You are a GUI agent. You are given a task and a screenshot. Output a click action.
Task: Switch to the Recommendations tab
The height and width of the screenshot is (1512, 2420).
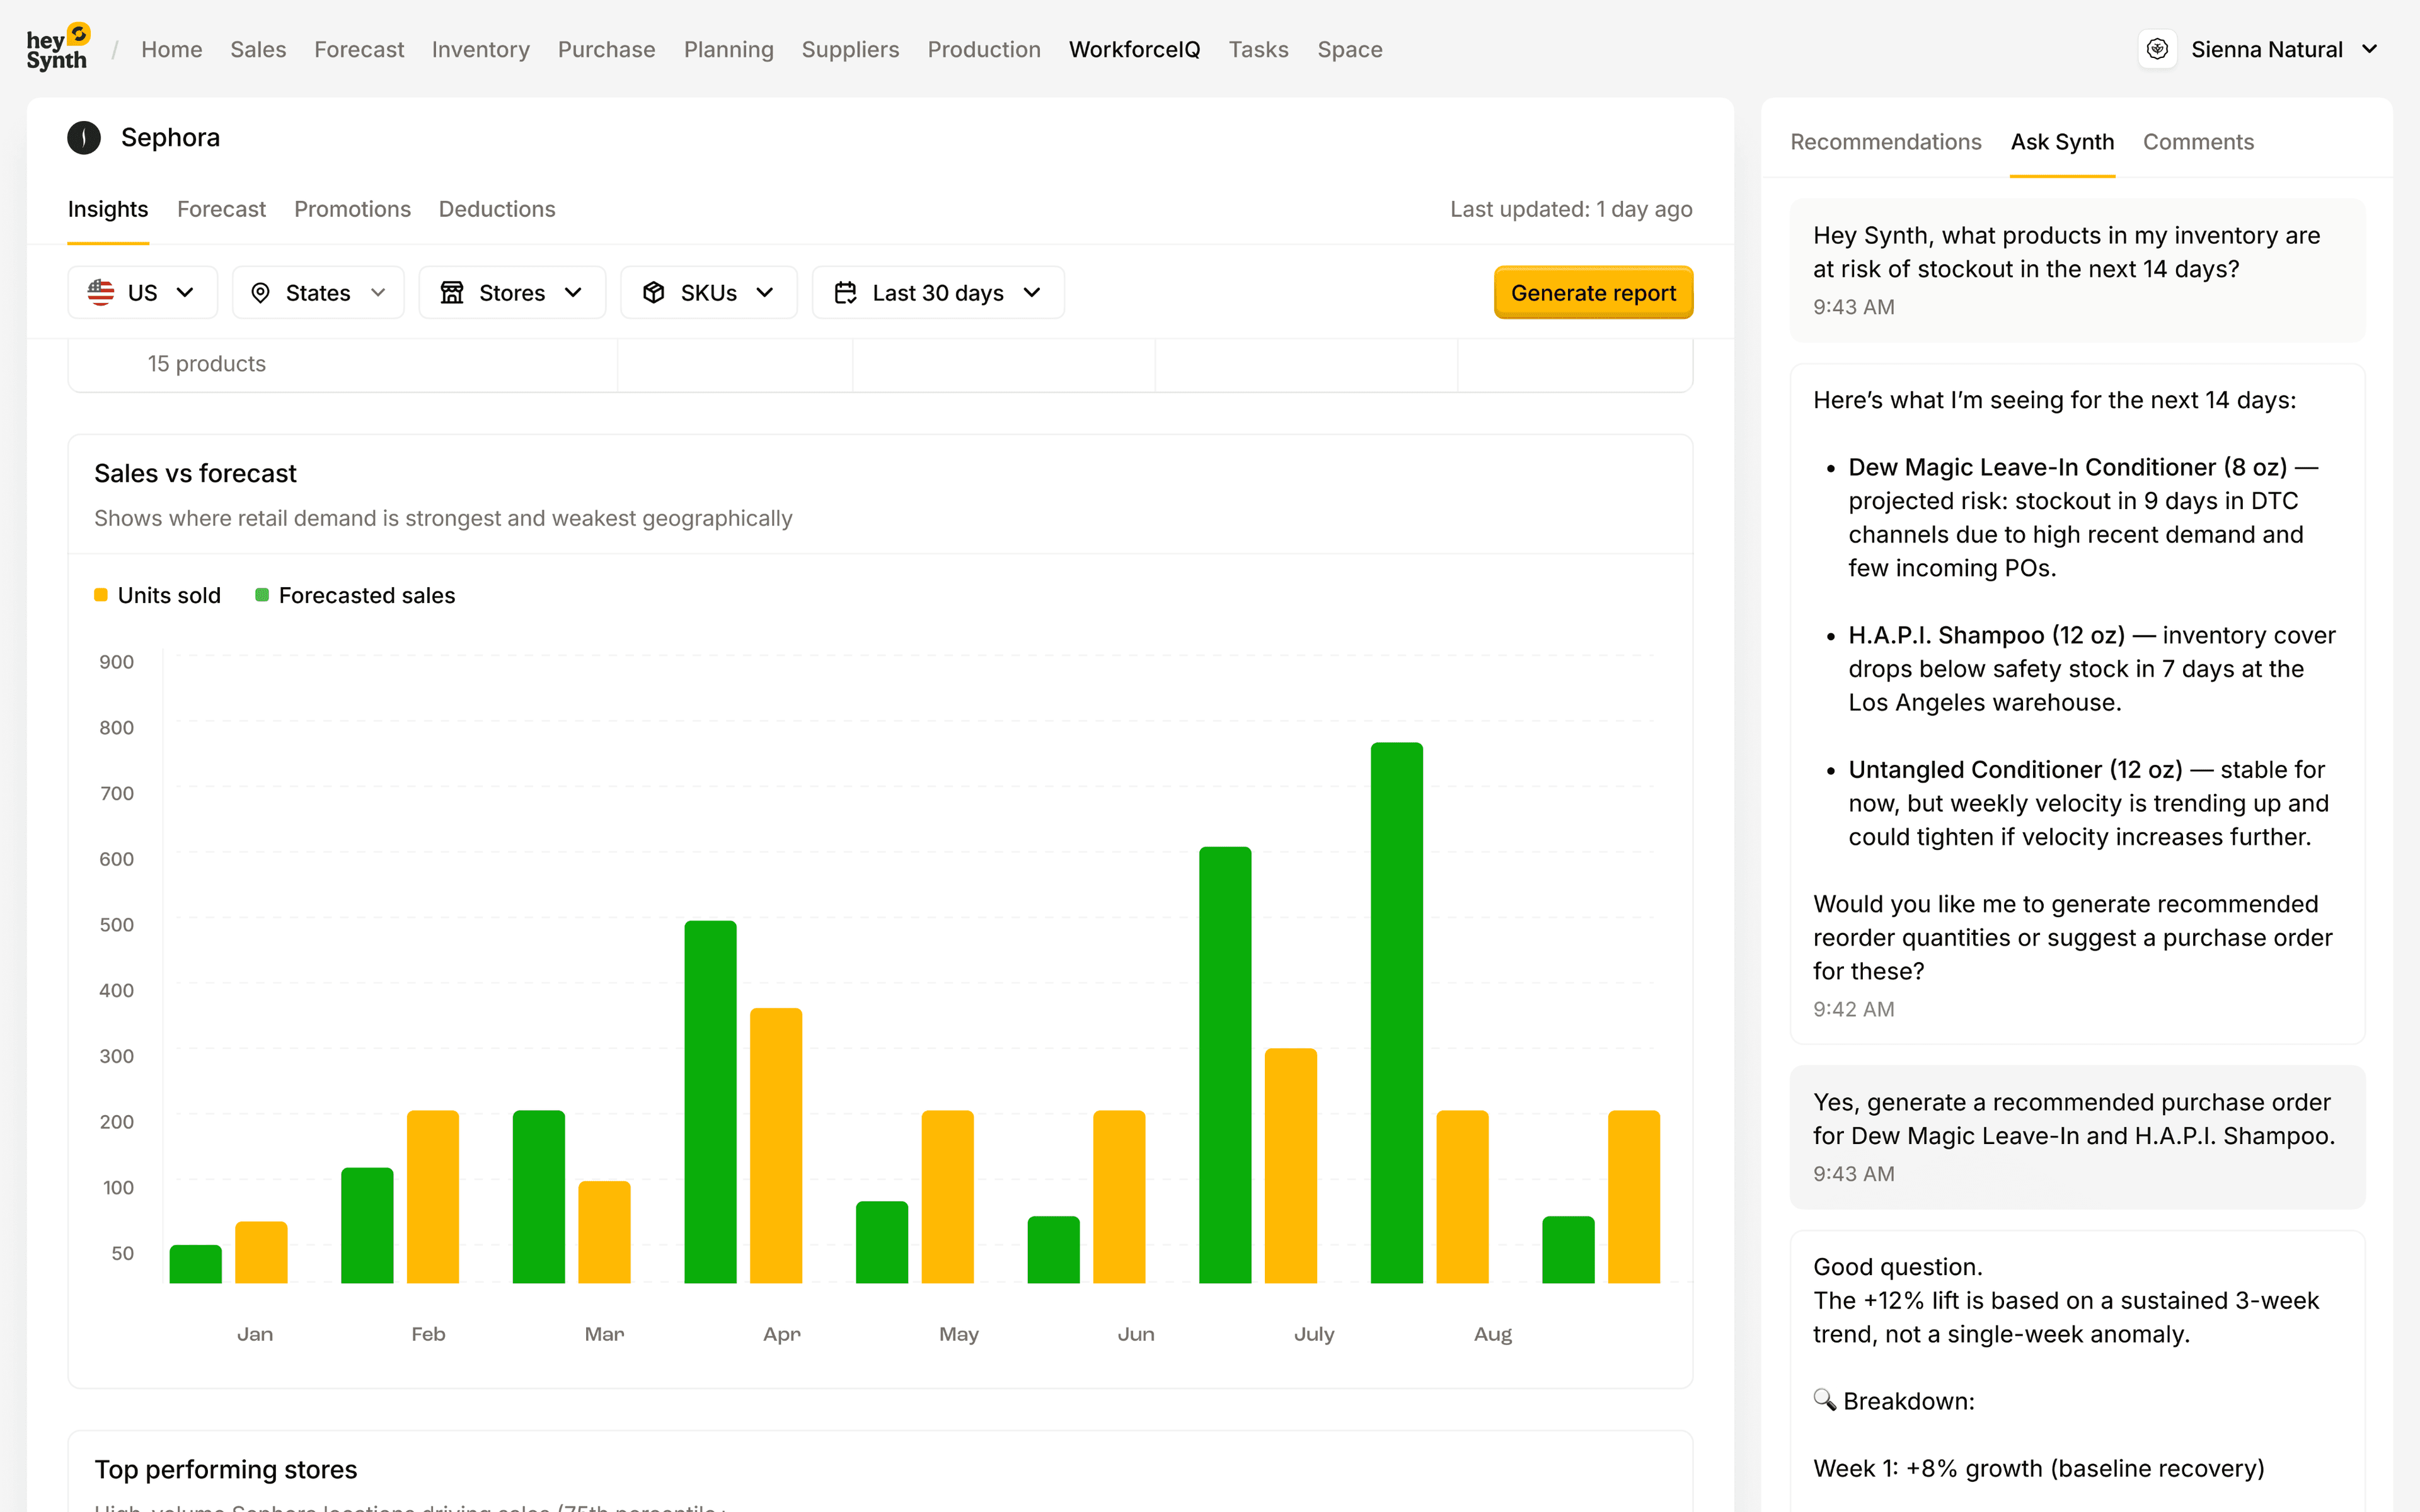point(1885,142)
